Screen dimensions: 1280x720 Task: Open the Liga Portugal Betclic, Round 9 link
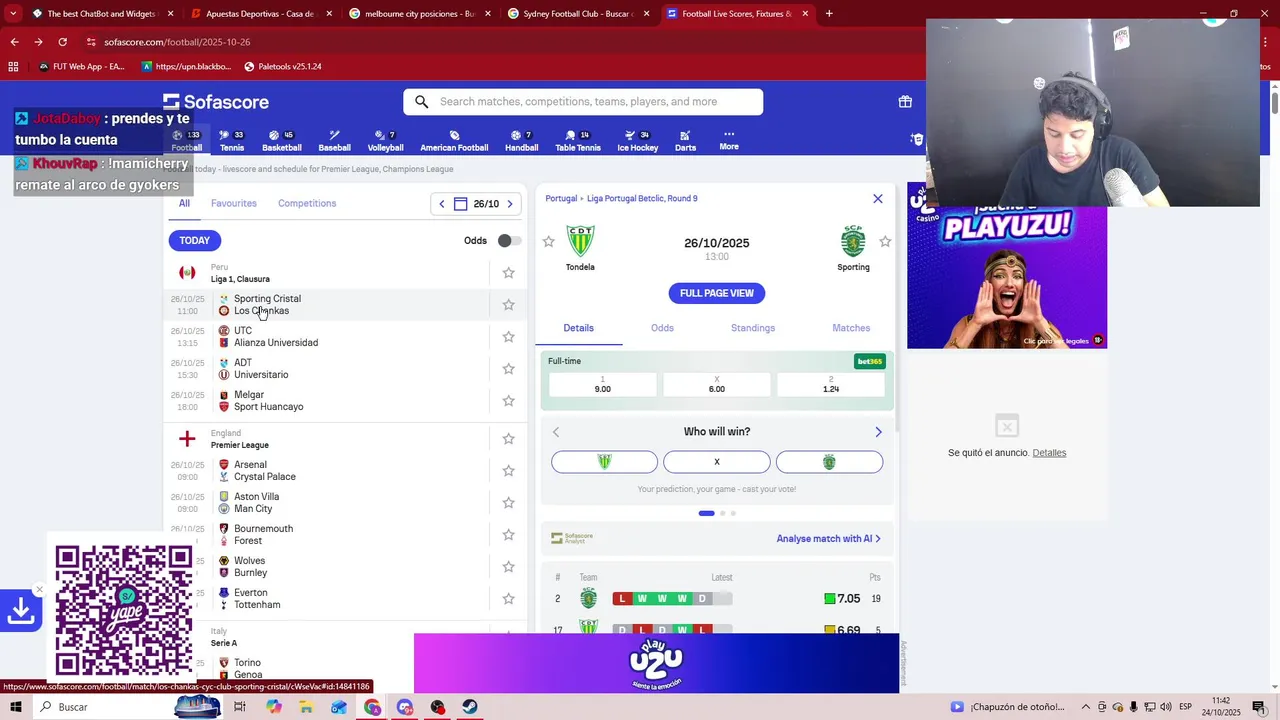coord(642,199)
